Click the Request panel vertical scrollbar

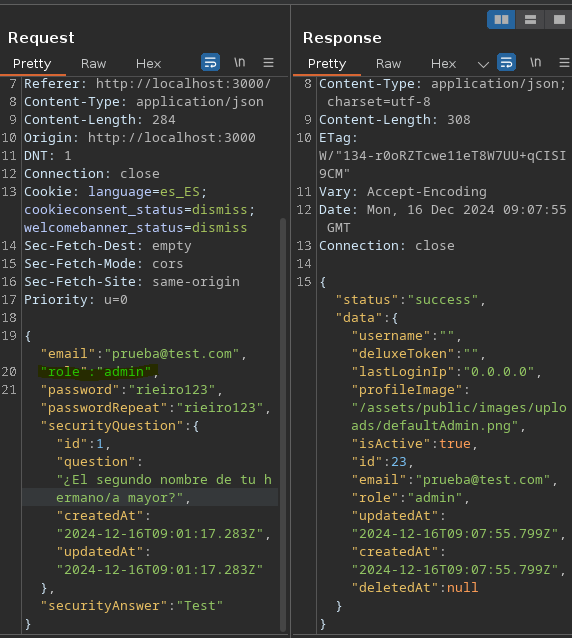(283, 425)
